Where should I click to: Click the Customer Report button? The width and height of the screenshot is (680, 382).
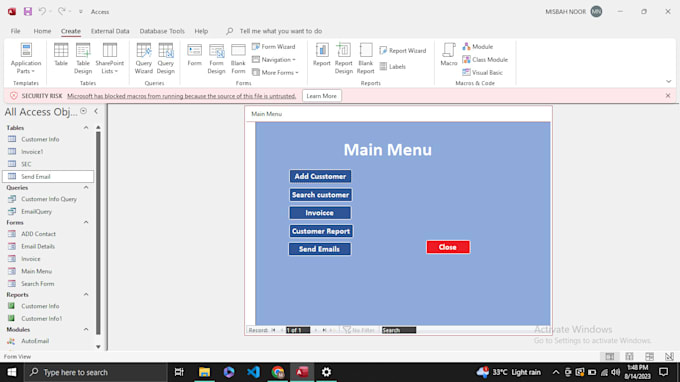(x=321, y=231)
